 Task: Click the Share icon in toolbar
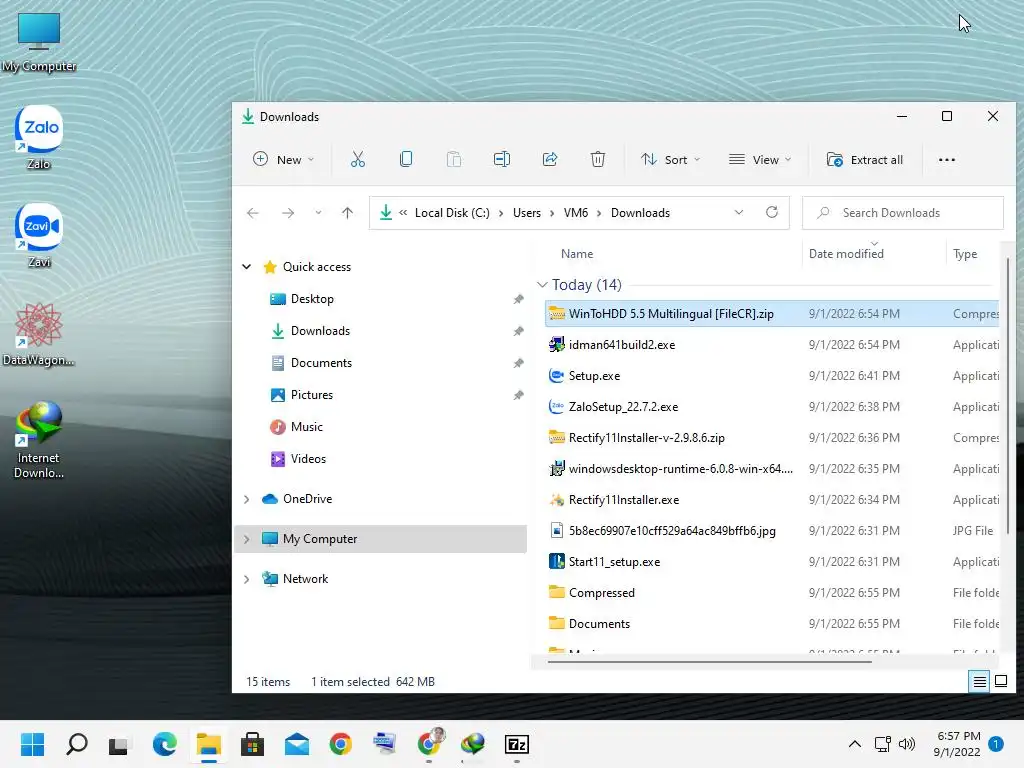(x=550, y=159)
